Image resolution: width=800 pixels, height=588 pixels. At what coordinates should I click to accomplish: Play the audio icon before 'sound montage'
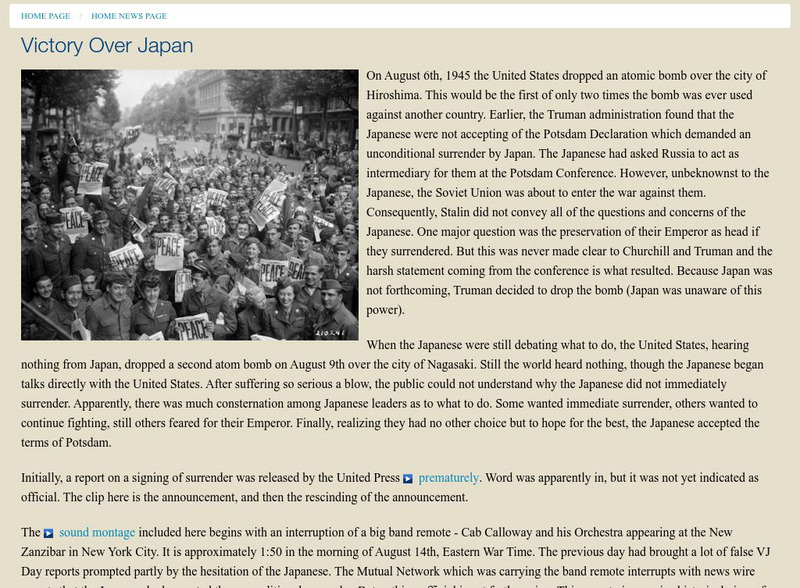tap(48, 533)
